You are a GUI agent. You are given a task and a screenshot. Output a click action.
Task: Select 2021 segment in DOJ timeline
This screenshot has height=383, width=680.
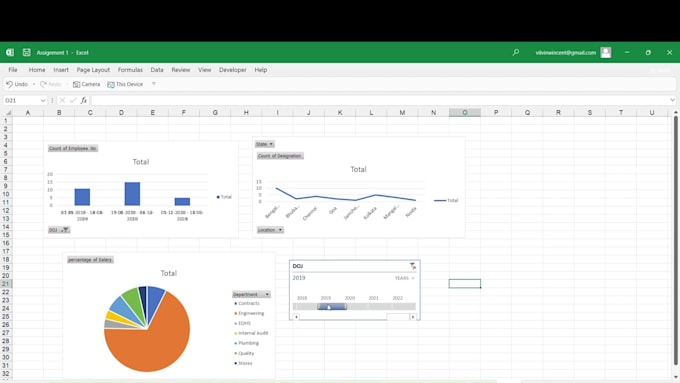tap(380, 307)
